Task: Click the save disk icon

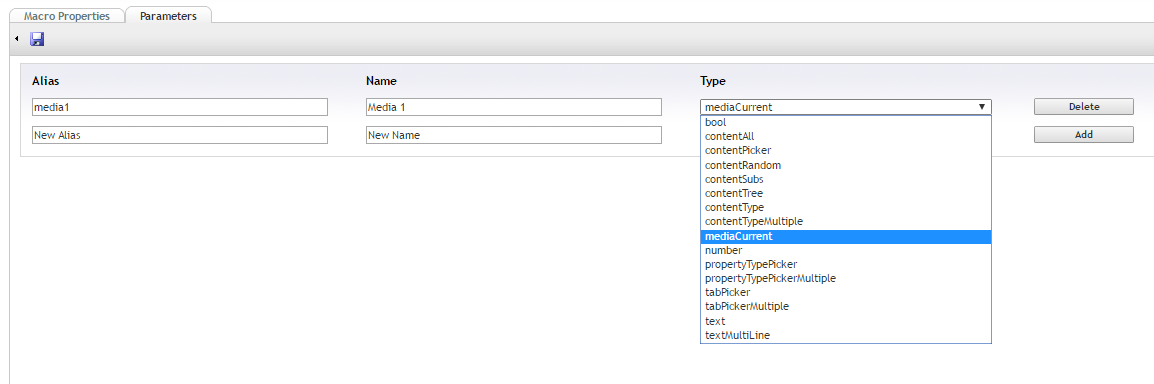Action: (x=37, y=39)
